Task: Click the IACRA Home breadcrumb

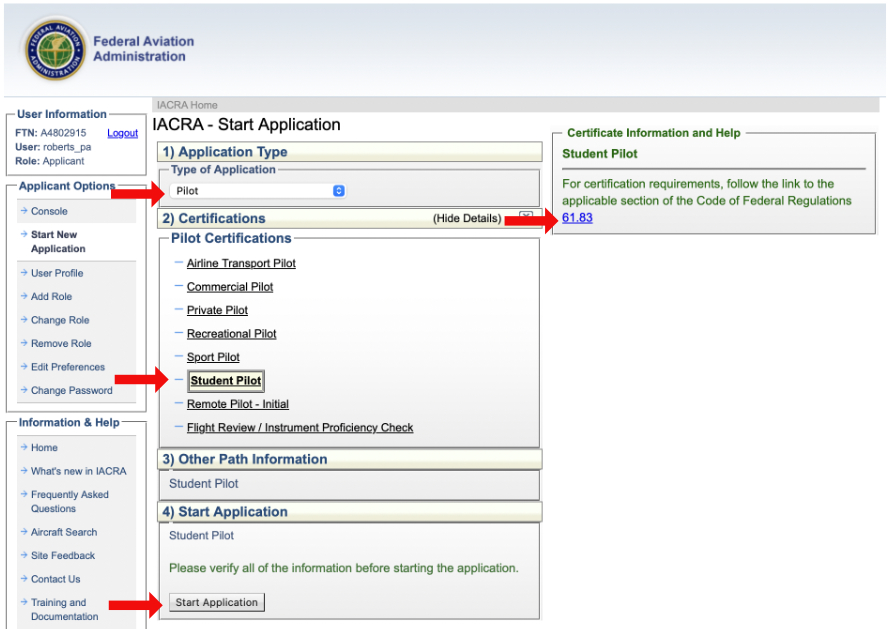Action: point(187,105)
